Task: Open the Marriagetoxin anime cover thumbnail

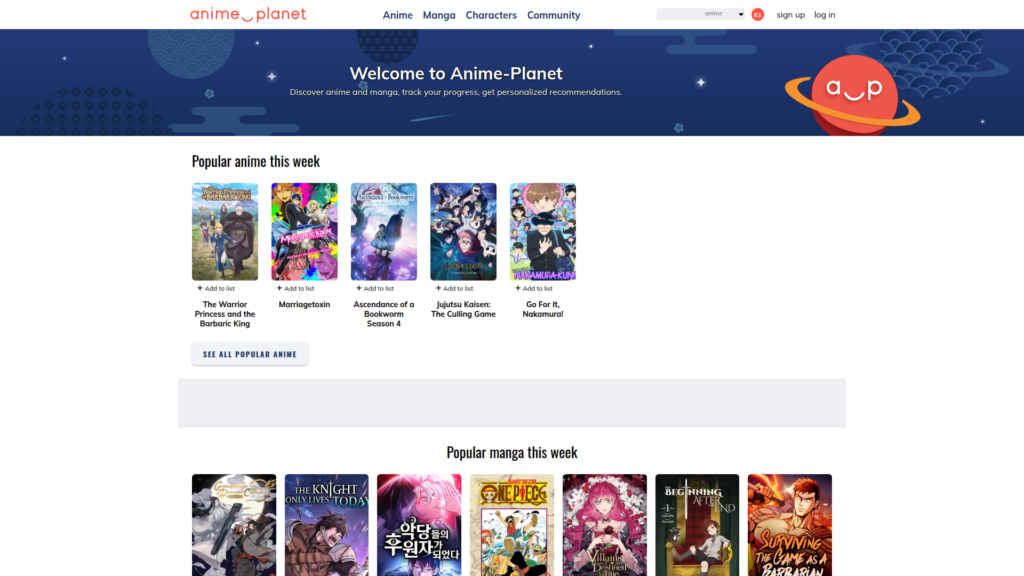Action: [x=304, y=231]
